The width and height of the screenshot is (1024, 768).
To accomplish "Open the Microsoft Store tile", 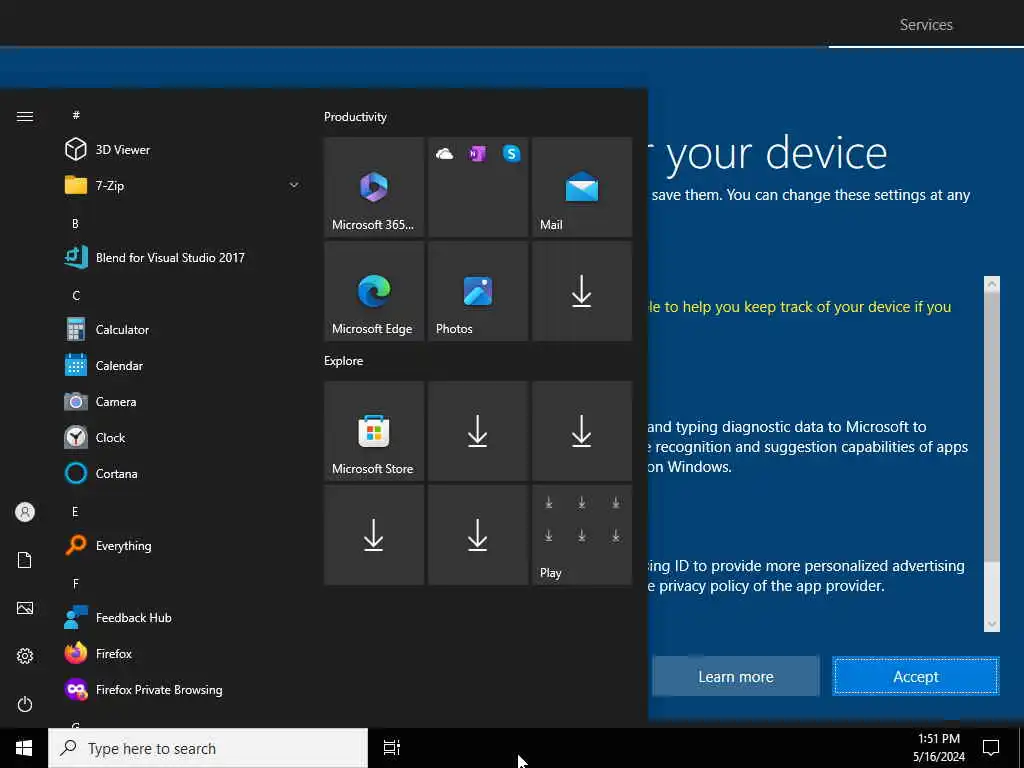I will [x=374, y=431].
